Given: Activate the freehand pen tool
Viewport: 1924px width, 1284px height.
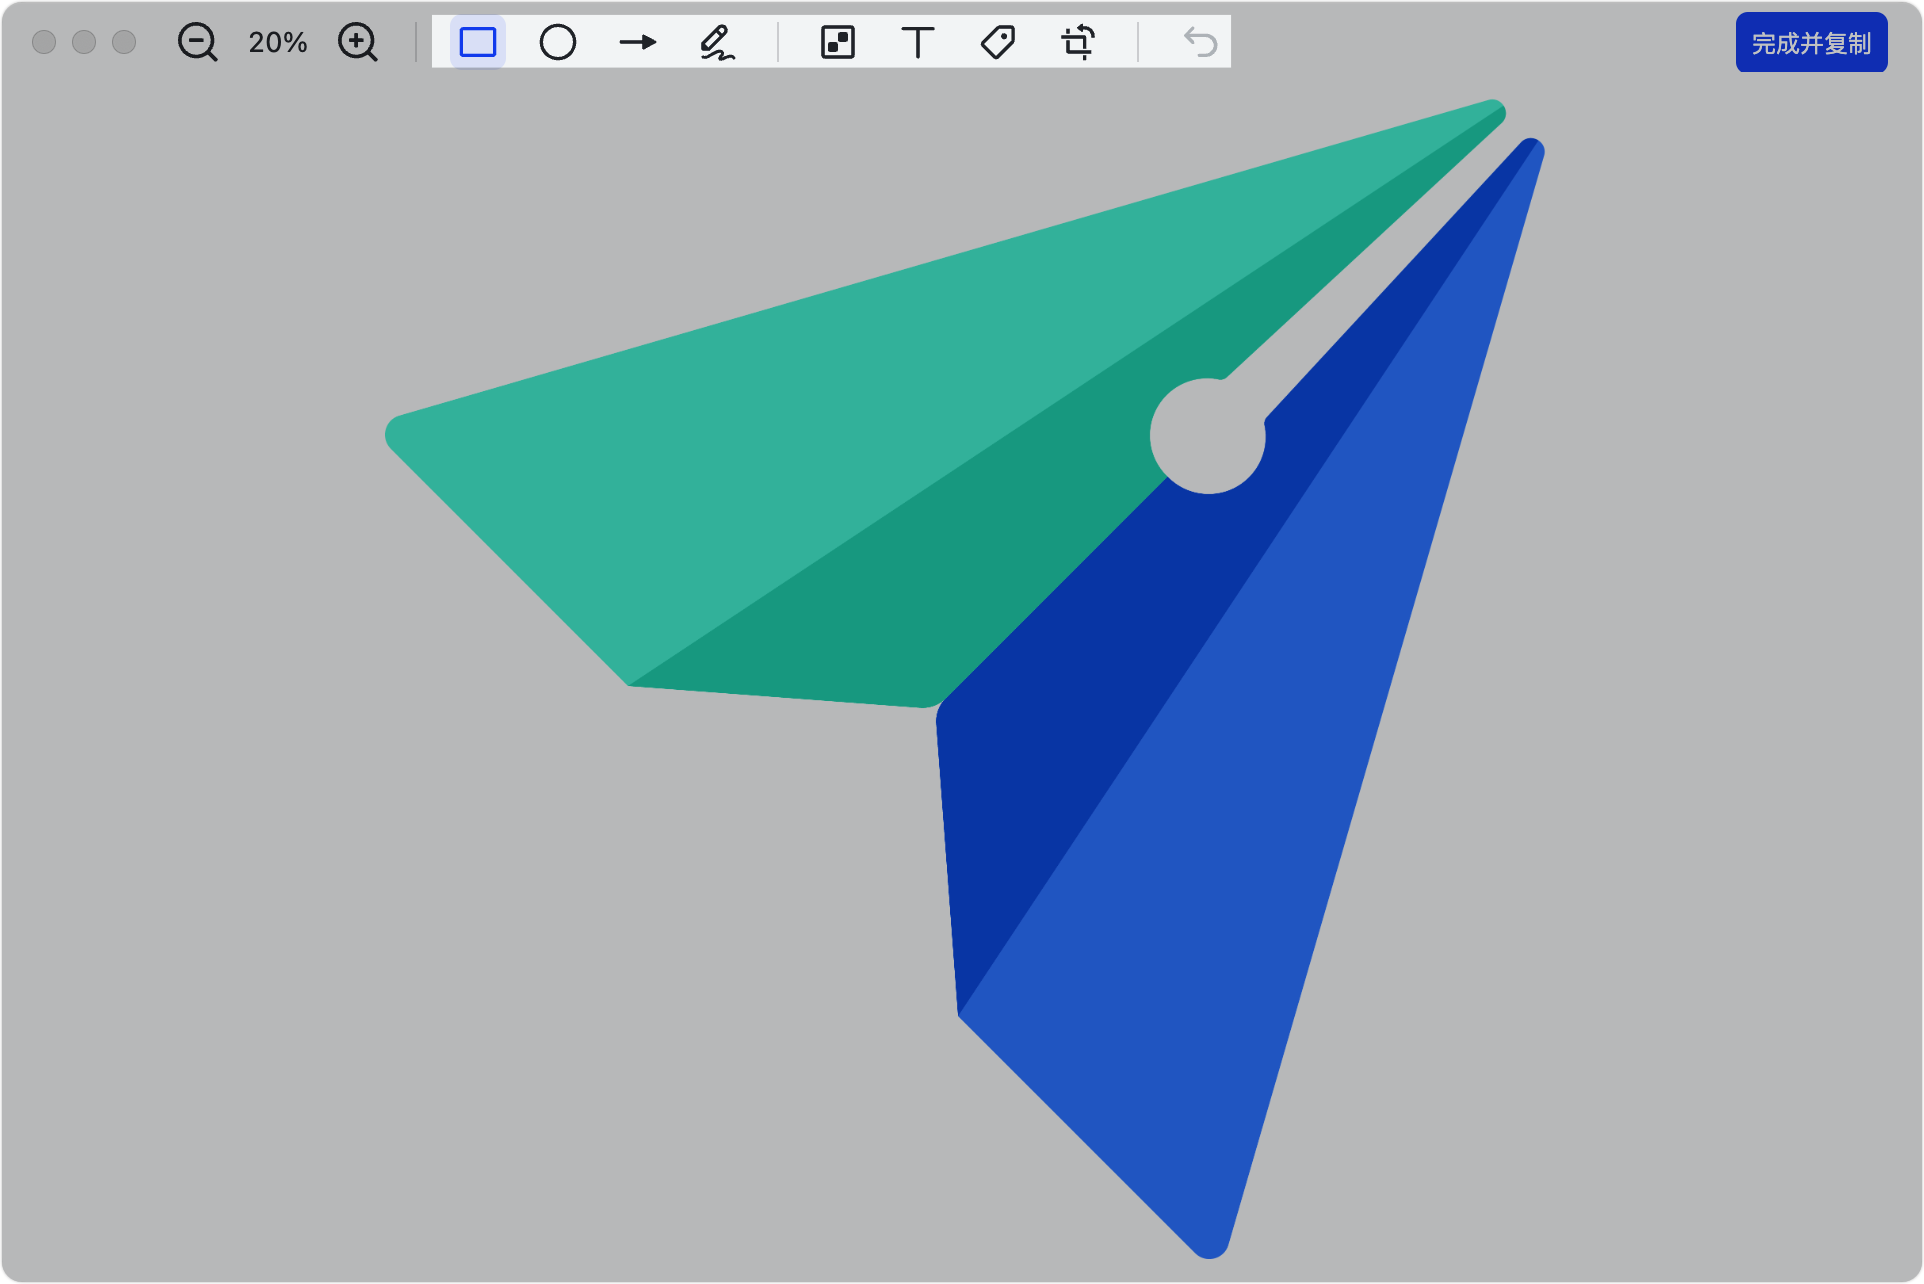Looking at the screenshot, I should click(x=717, y=42).
